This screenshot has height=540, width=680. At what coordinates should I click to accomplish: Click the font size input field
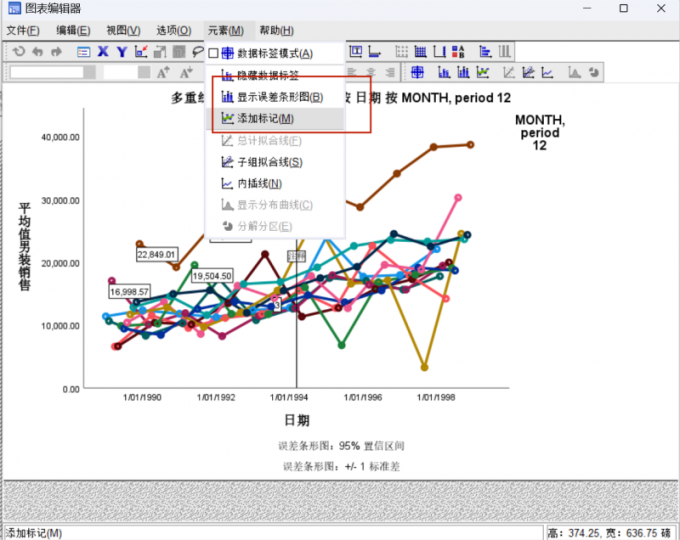click(x=121, y=72)
